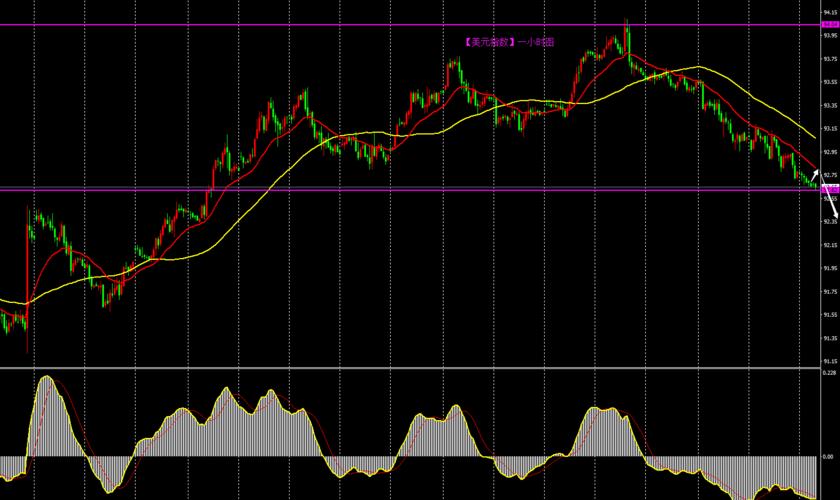Click the 0.228 indicator scale label
840x500 pixels.
829,373
